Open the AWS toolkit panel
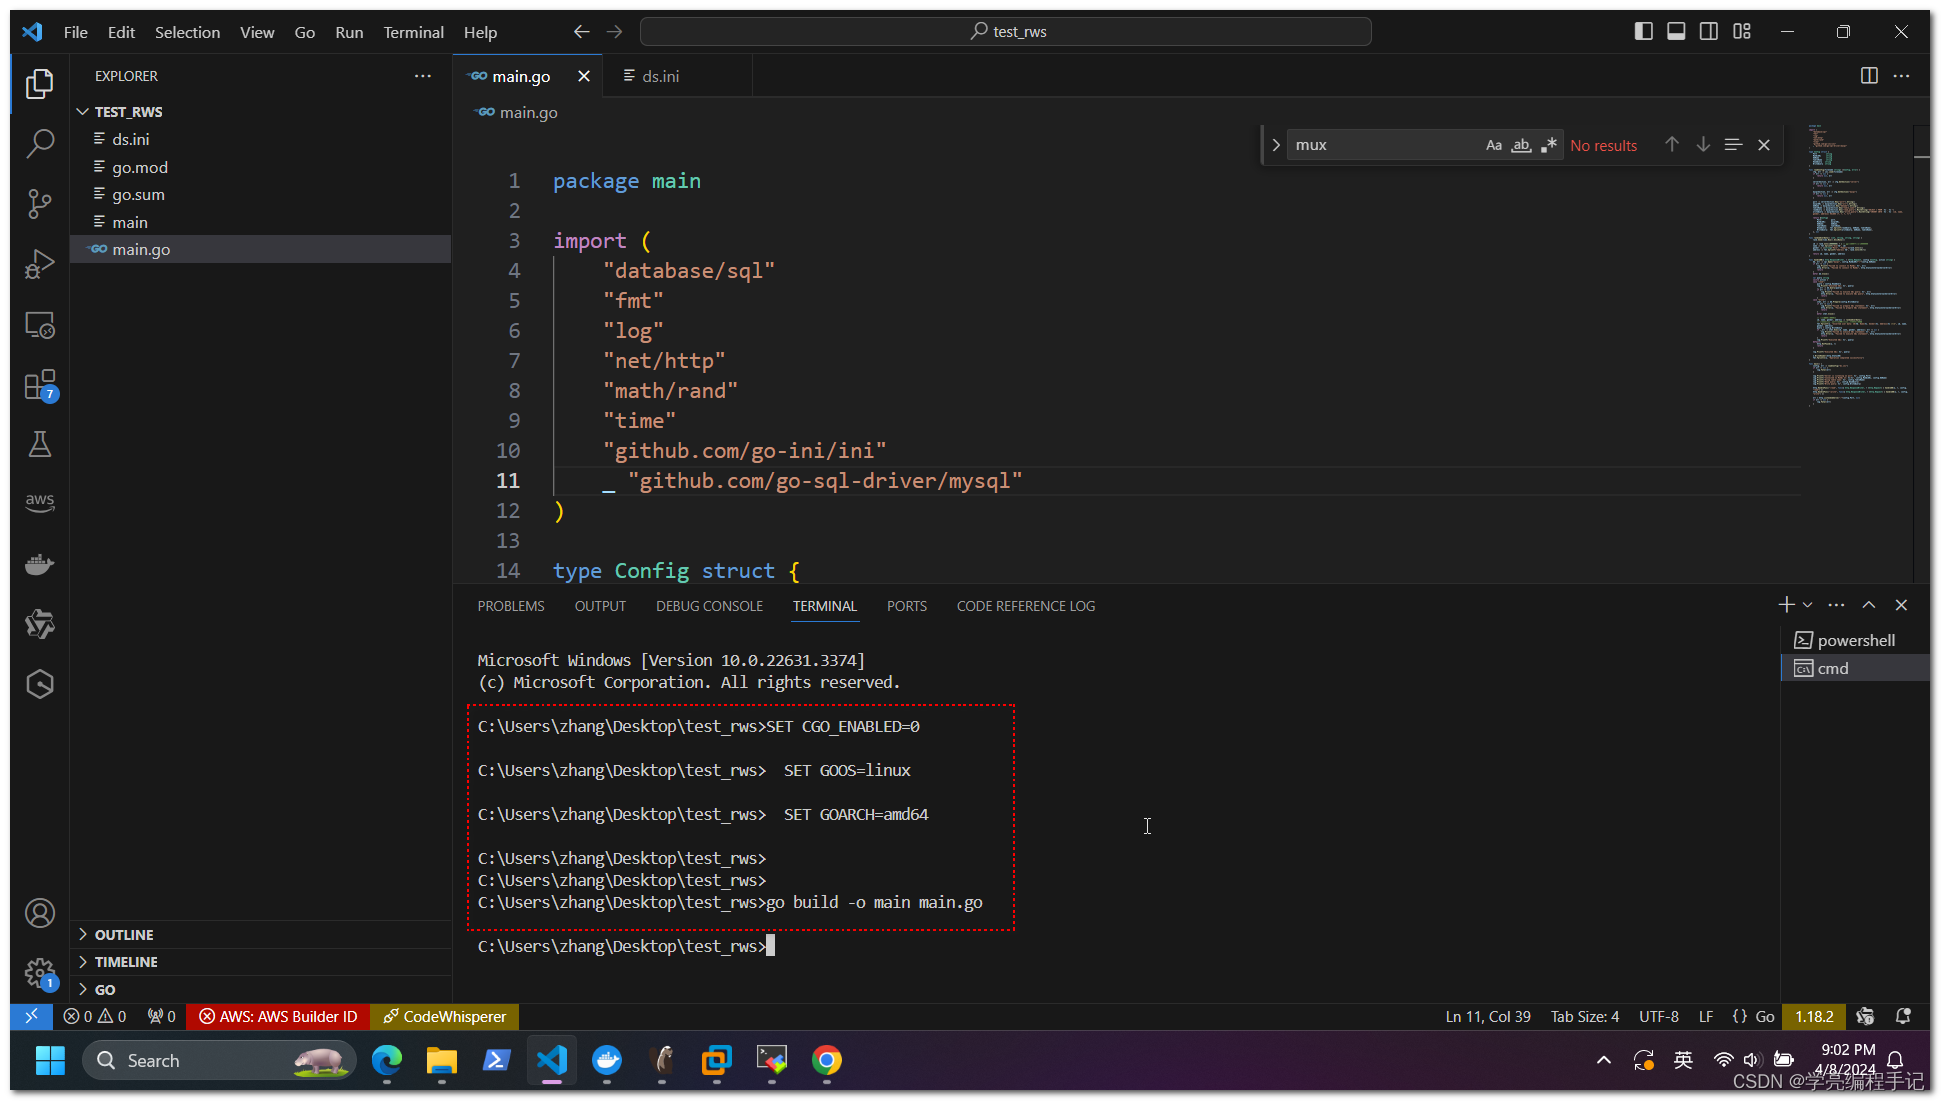Screen dimensions: 1941x1101 click(39, 502)
